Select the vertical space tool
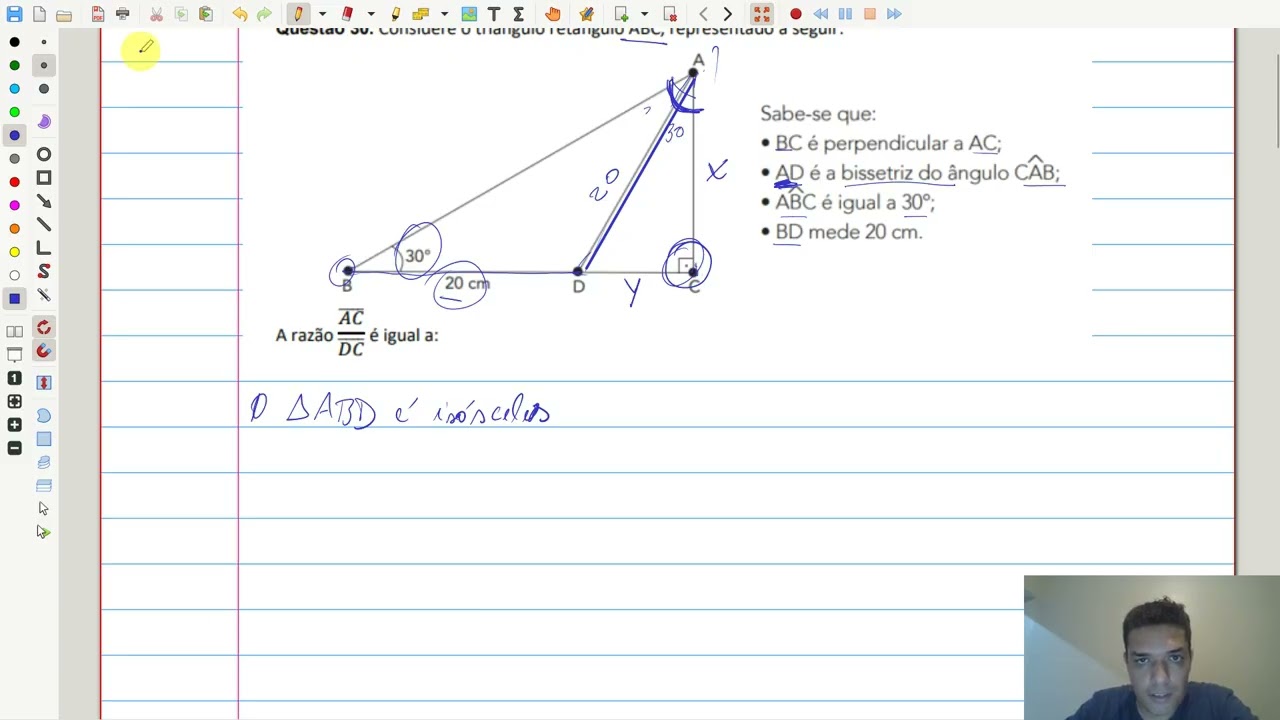1280x720 pixels. coord(43,382)
